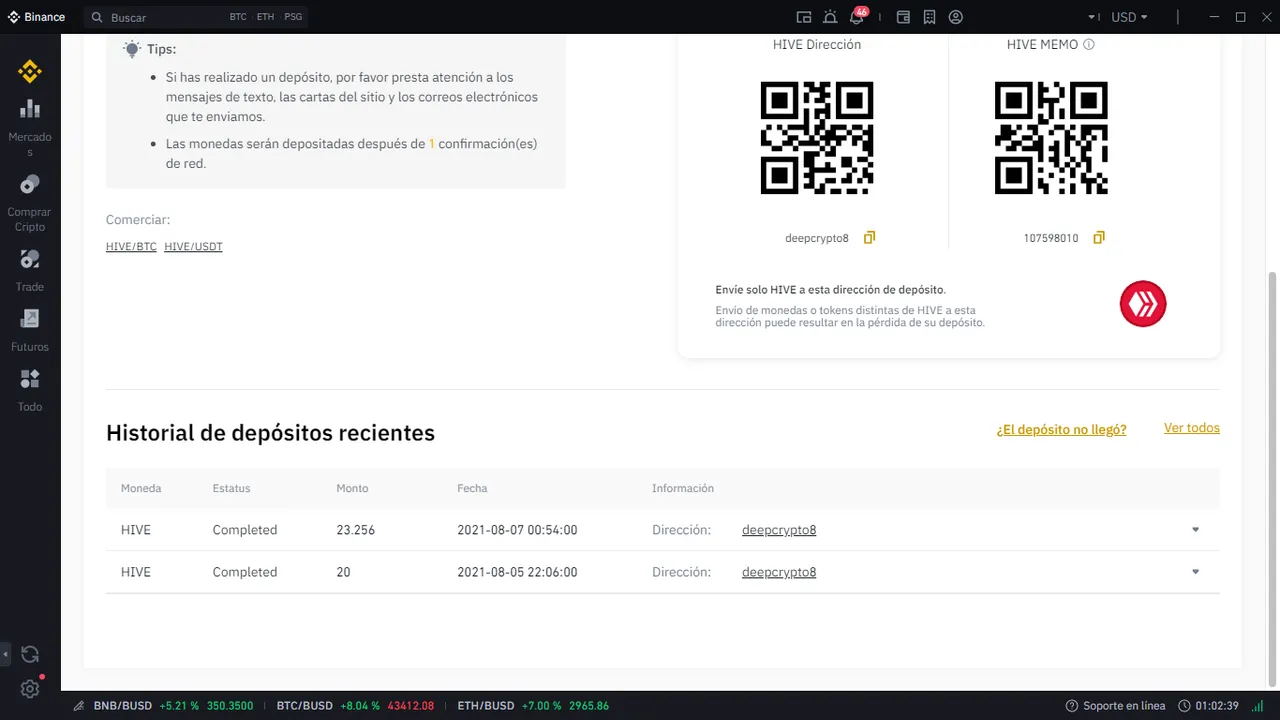
Task: Click the BTC/BUSD ticker in status bar
Action: (x=355, y=706)
